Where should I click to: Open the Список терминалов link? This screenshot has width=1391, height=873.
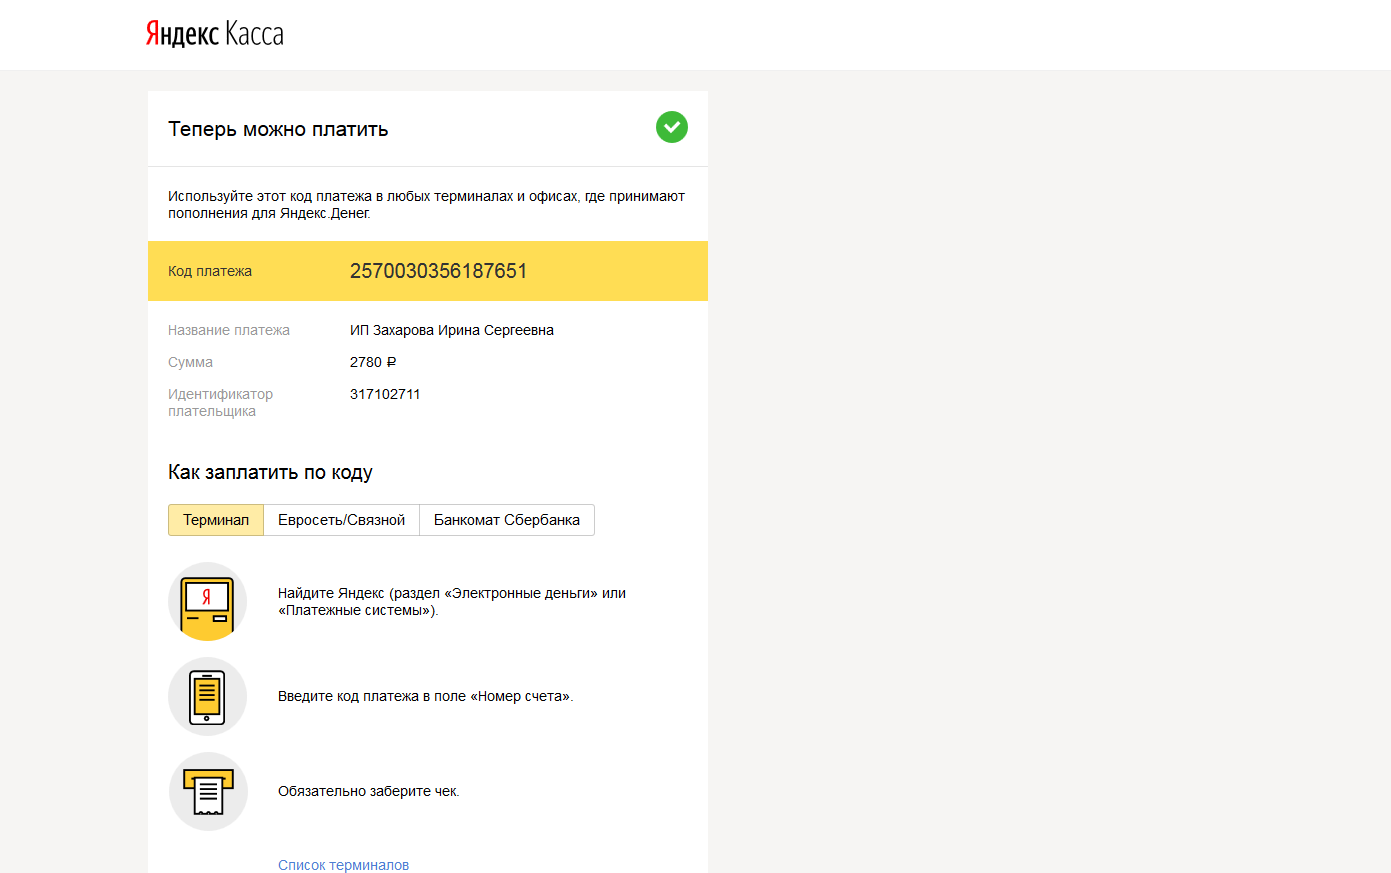coord(343,865)
